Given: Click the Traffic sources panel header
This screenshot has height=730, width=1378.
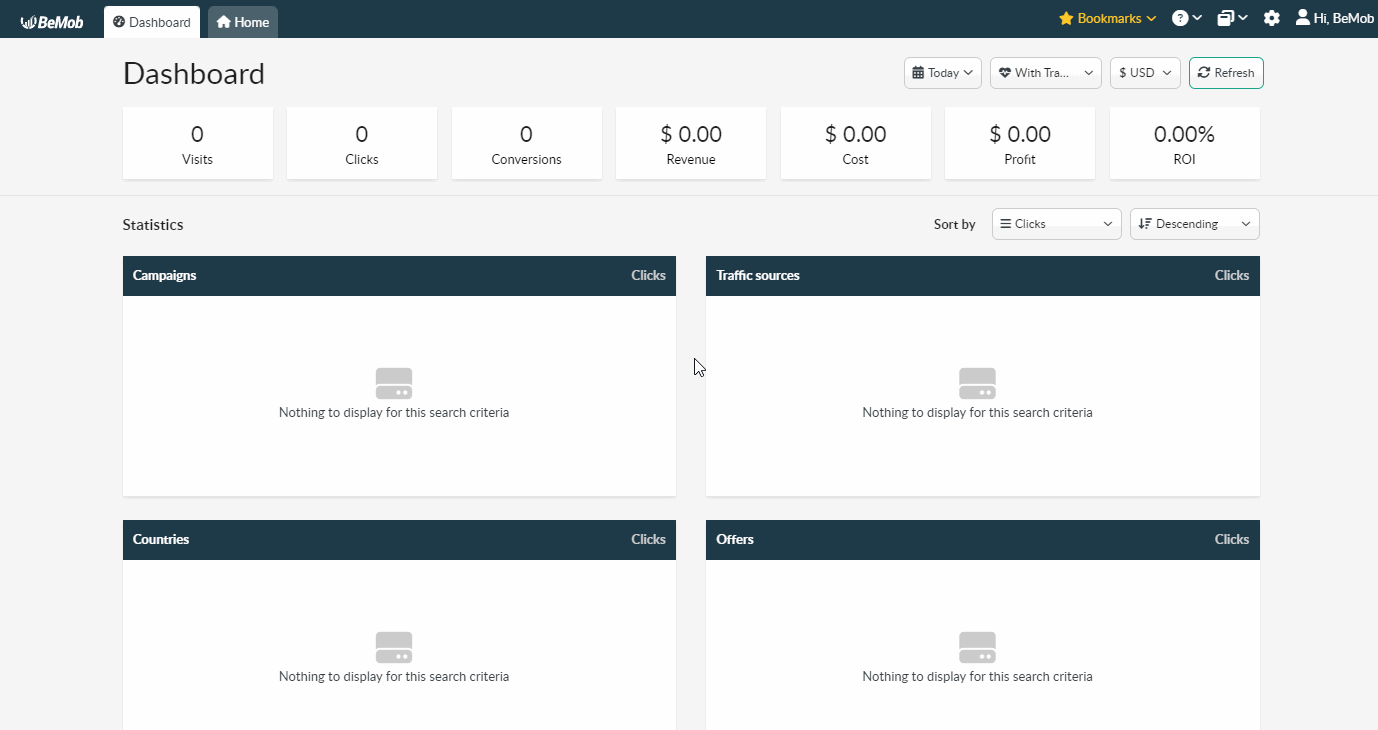Looking at the screenshot, I should point(983,276).
